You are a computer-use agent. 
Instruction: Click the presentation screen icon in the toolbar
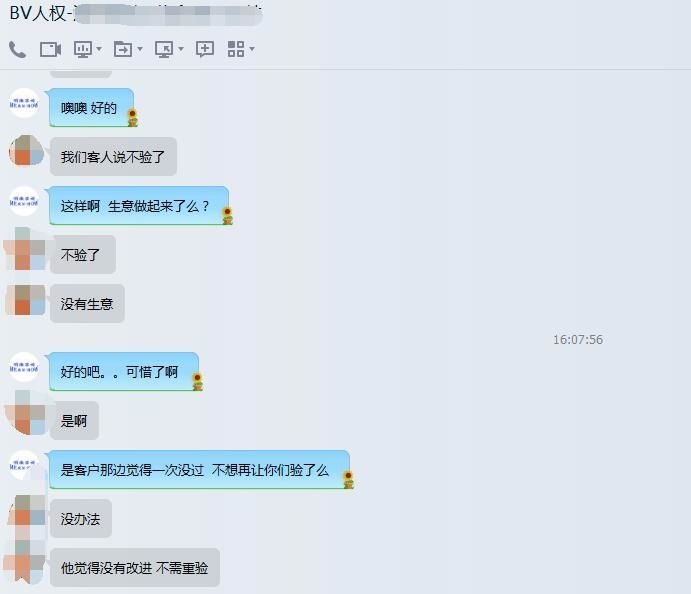(x=83, y=49)
